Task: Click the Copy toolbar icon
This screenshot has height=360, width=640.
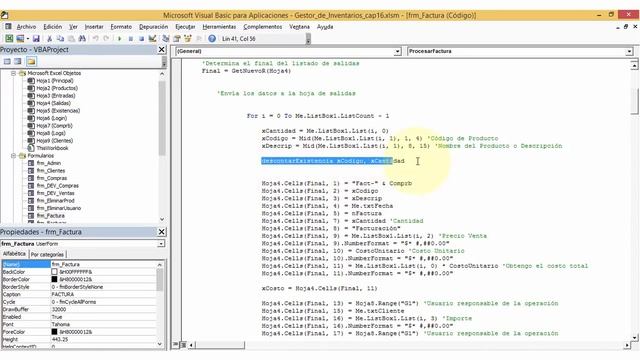Action: click(60, 38)
